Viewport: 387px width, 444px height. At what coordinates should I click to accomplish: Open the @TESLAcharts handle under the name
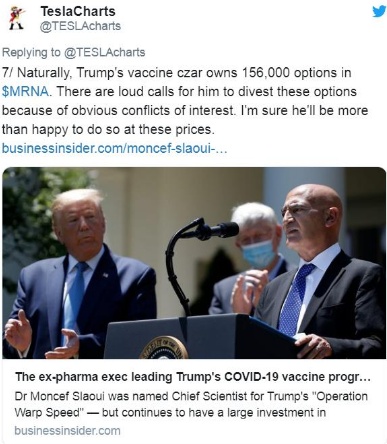coord(80,26)
